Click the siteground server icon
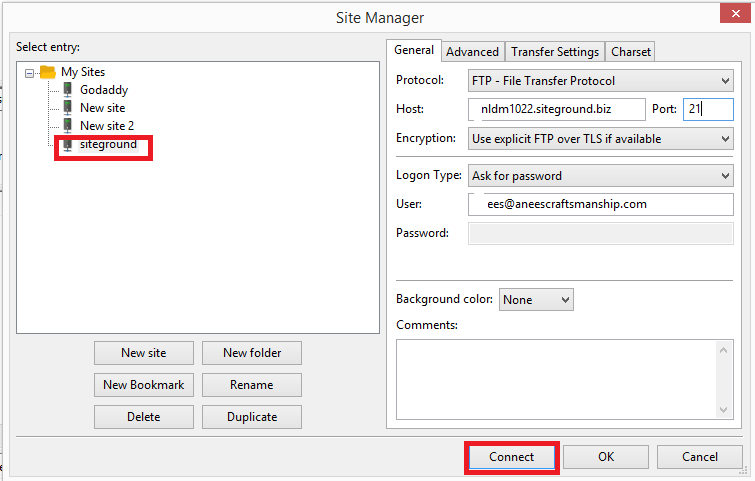 point(68,144)
